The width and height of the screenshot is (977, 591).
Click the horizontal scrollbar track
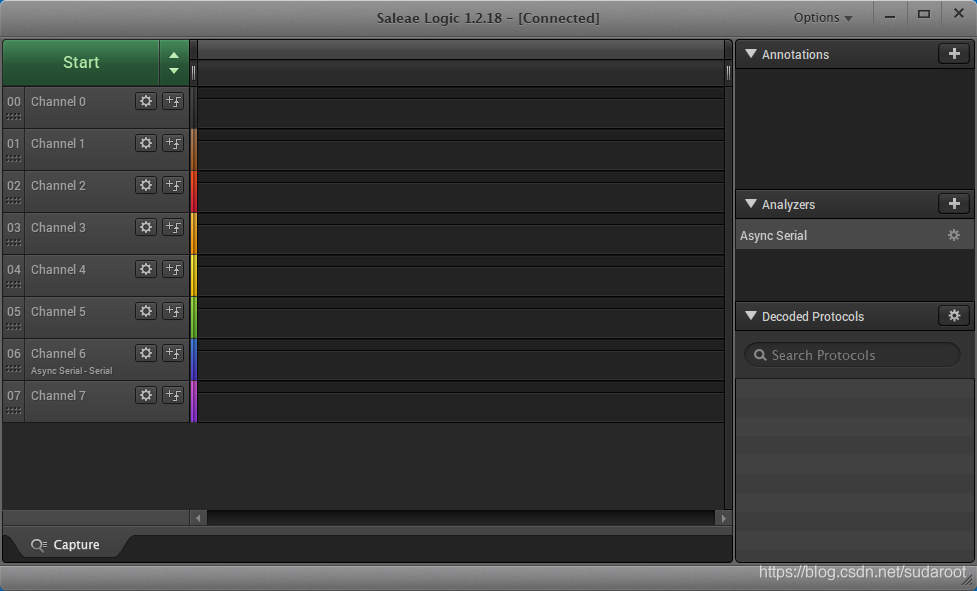coord(461,518)
